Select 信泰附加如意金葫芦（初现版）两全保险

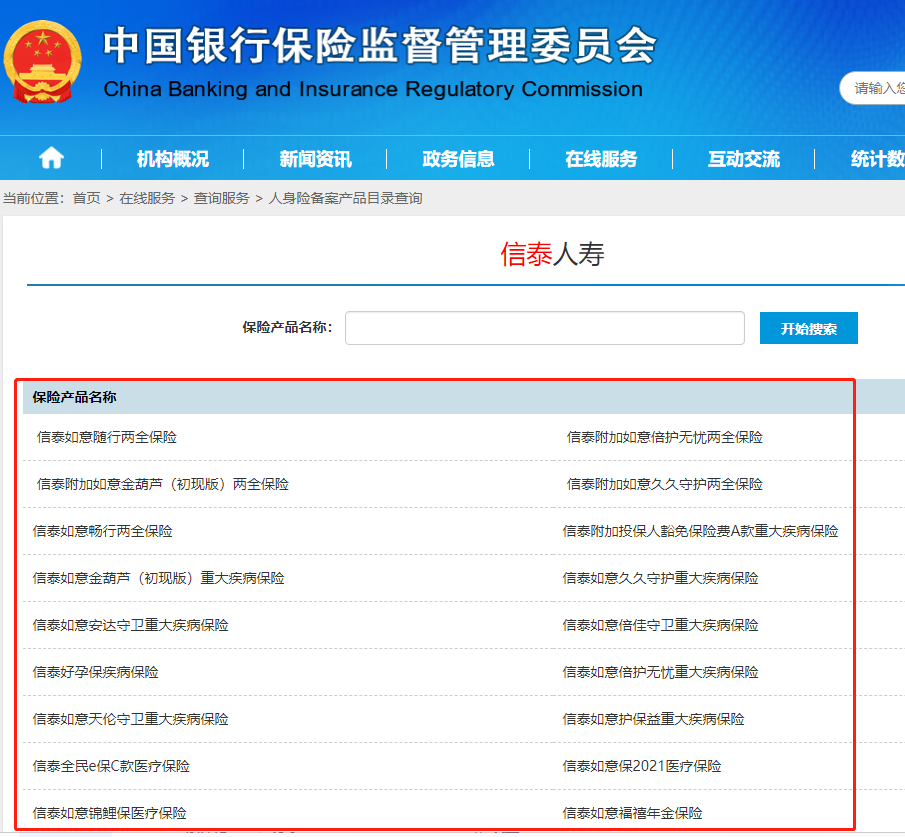tap(163, 484)
